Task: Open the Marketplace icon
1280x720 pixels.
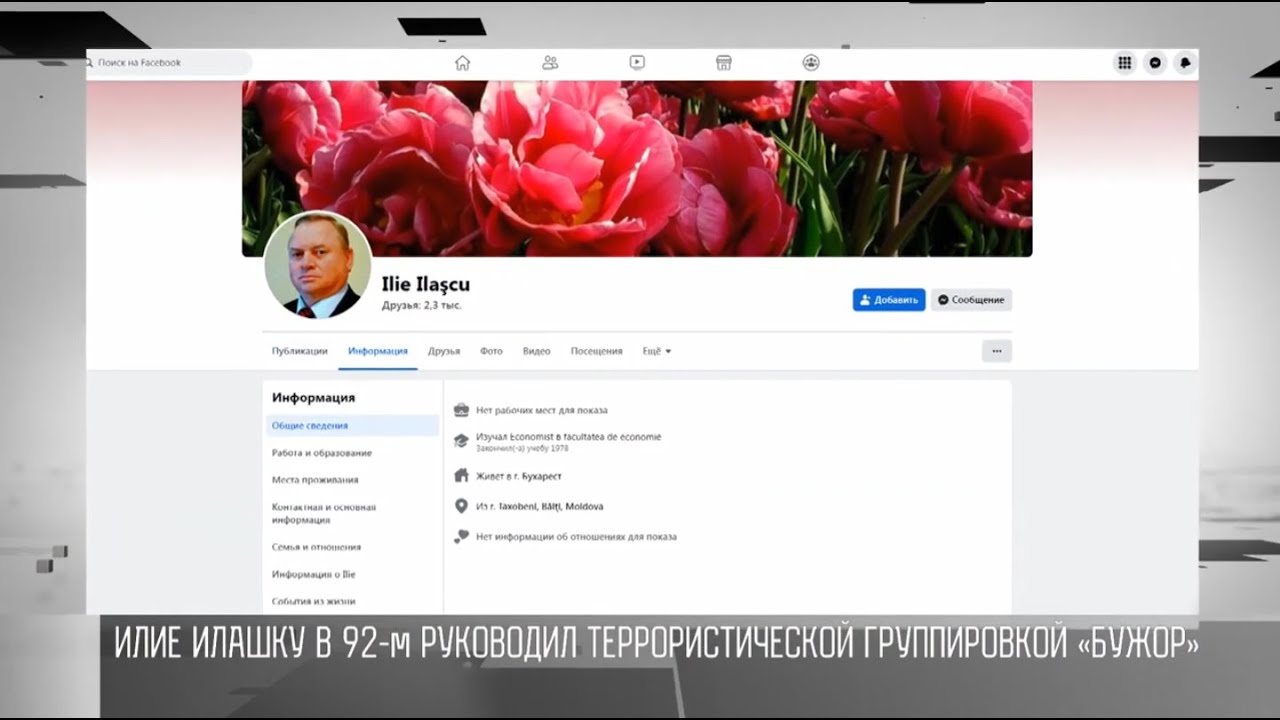Action: 723,61
